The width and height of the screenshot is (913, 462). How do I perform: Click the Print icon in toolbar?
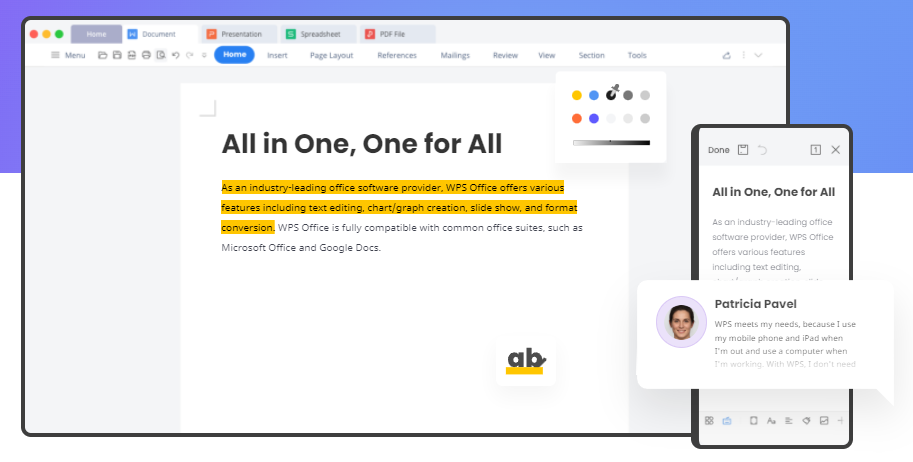146,55
